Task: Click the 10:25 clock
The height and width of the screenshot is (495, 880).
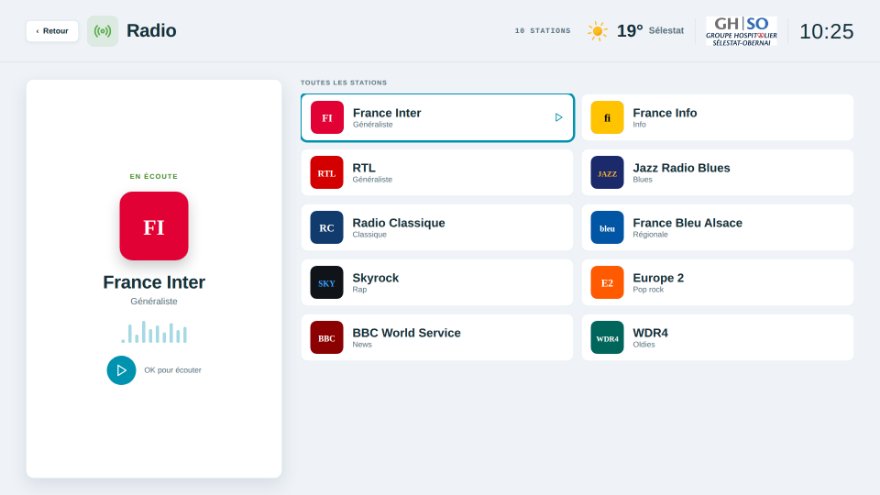Action: [826, 31]
